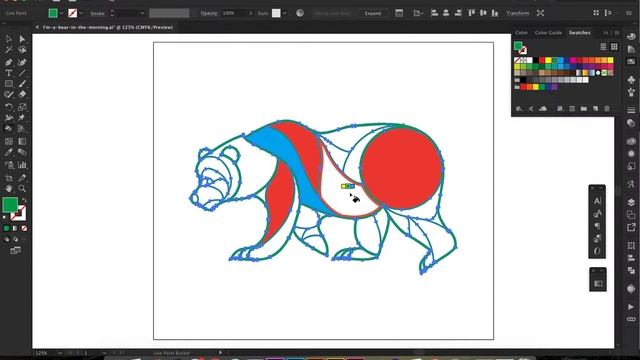
Task: Select the Gradient tool
Action: coord(22,141)
